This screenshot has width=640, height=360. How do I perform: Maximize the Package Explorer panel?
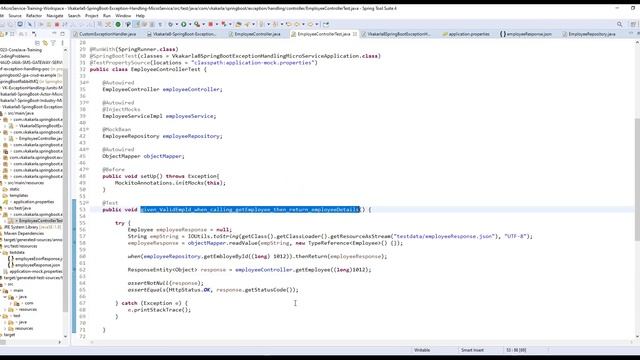click(x=62, y=34)
